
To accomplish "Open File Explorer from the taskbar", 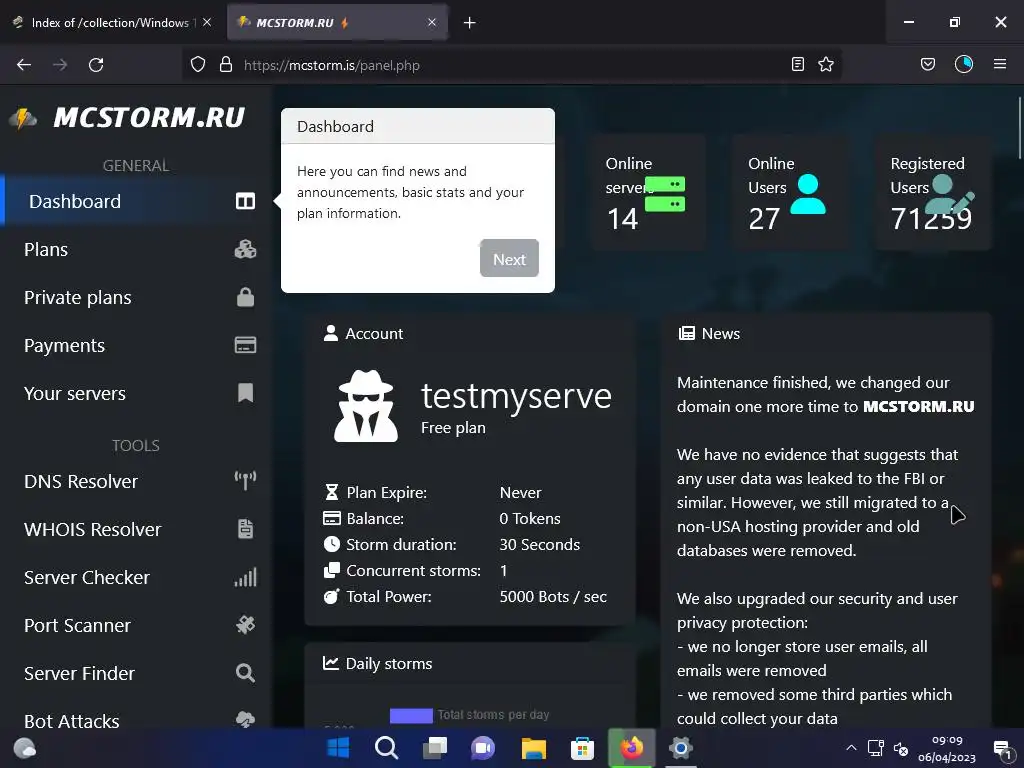I will tap(534, 748).
